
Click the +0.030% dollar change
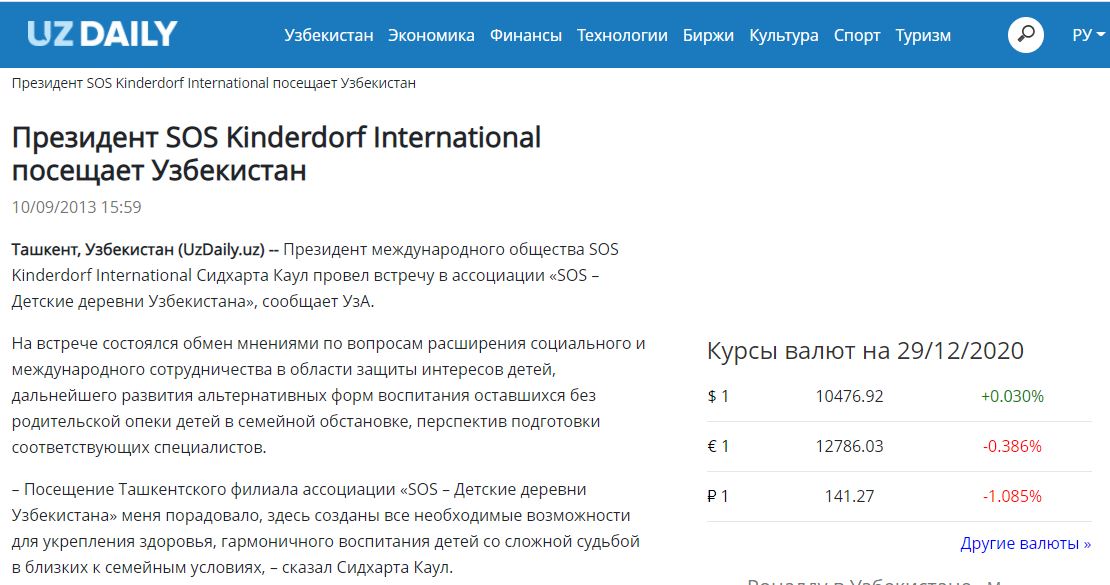click(x=1012, y=396)
